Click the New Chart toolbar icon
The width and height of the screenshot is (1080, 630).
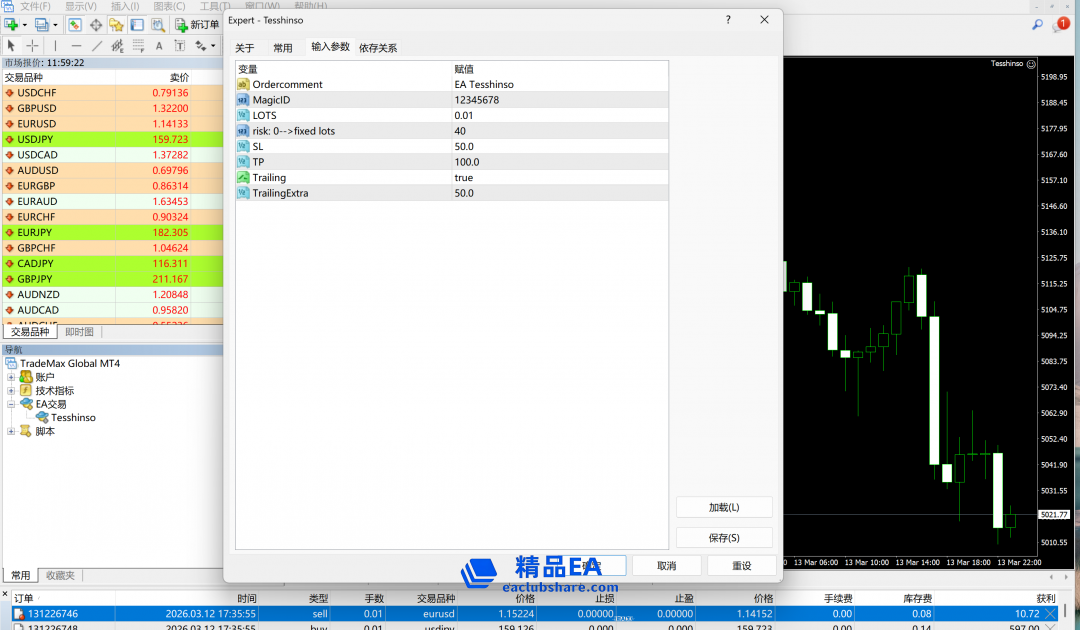[x=12, y=24]
